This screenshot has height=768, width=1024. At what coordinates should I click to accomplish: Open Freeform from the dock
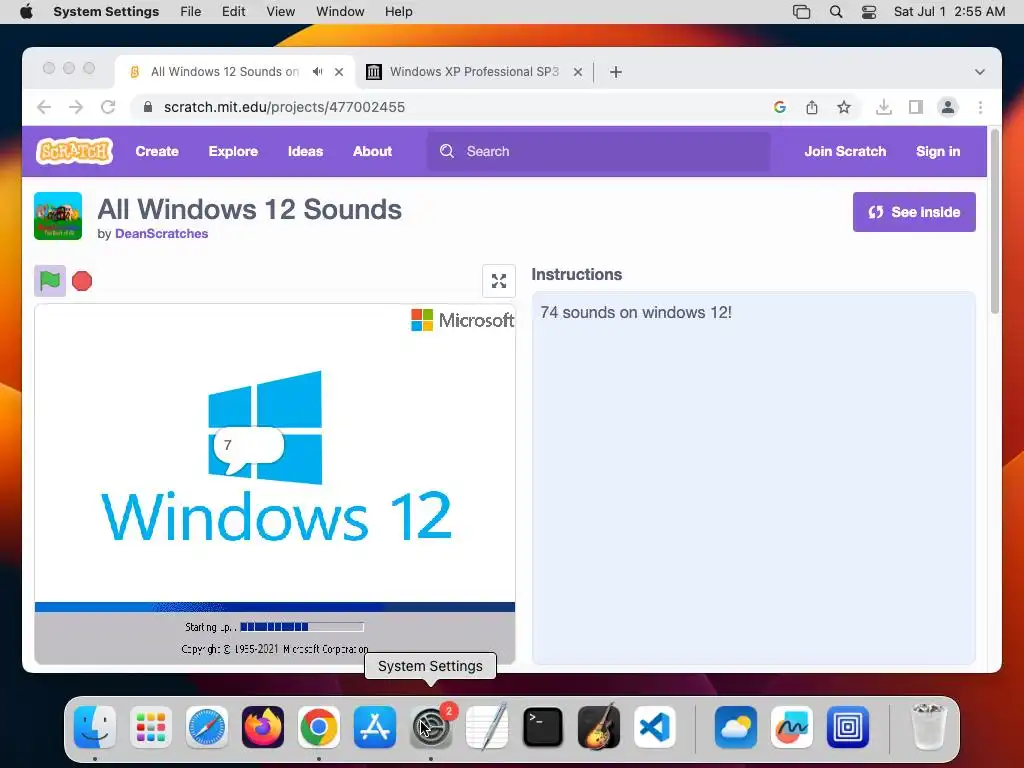[x=792, y=727]
